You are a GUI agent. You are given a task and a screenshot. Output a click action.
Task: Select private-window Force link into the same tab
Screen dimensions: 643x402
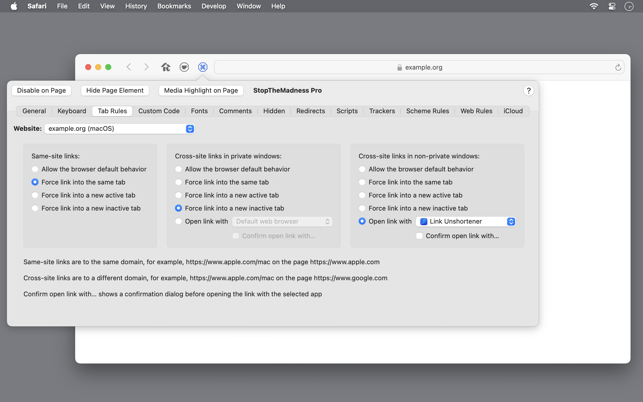(x=178, y=182)
